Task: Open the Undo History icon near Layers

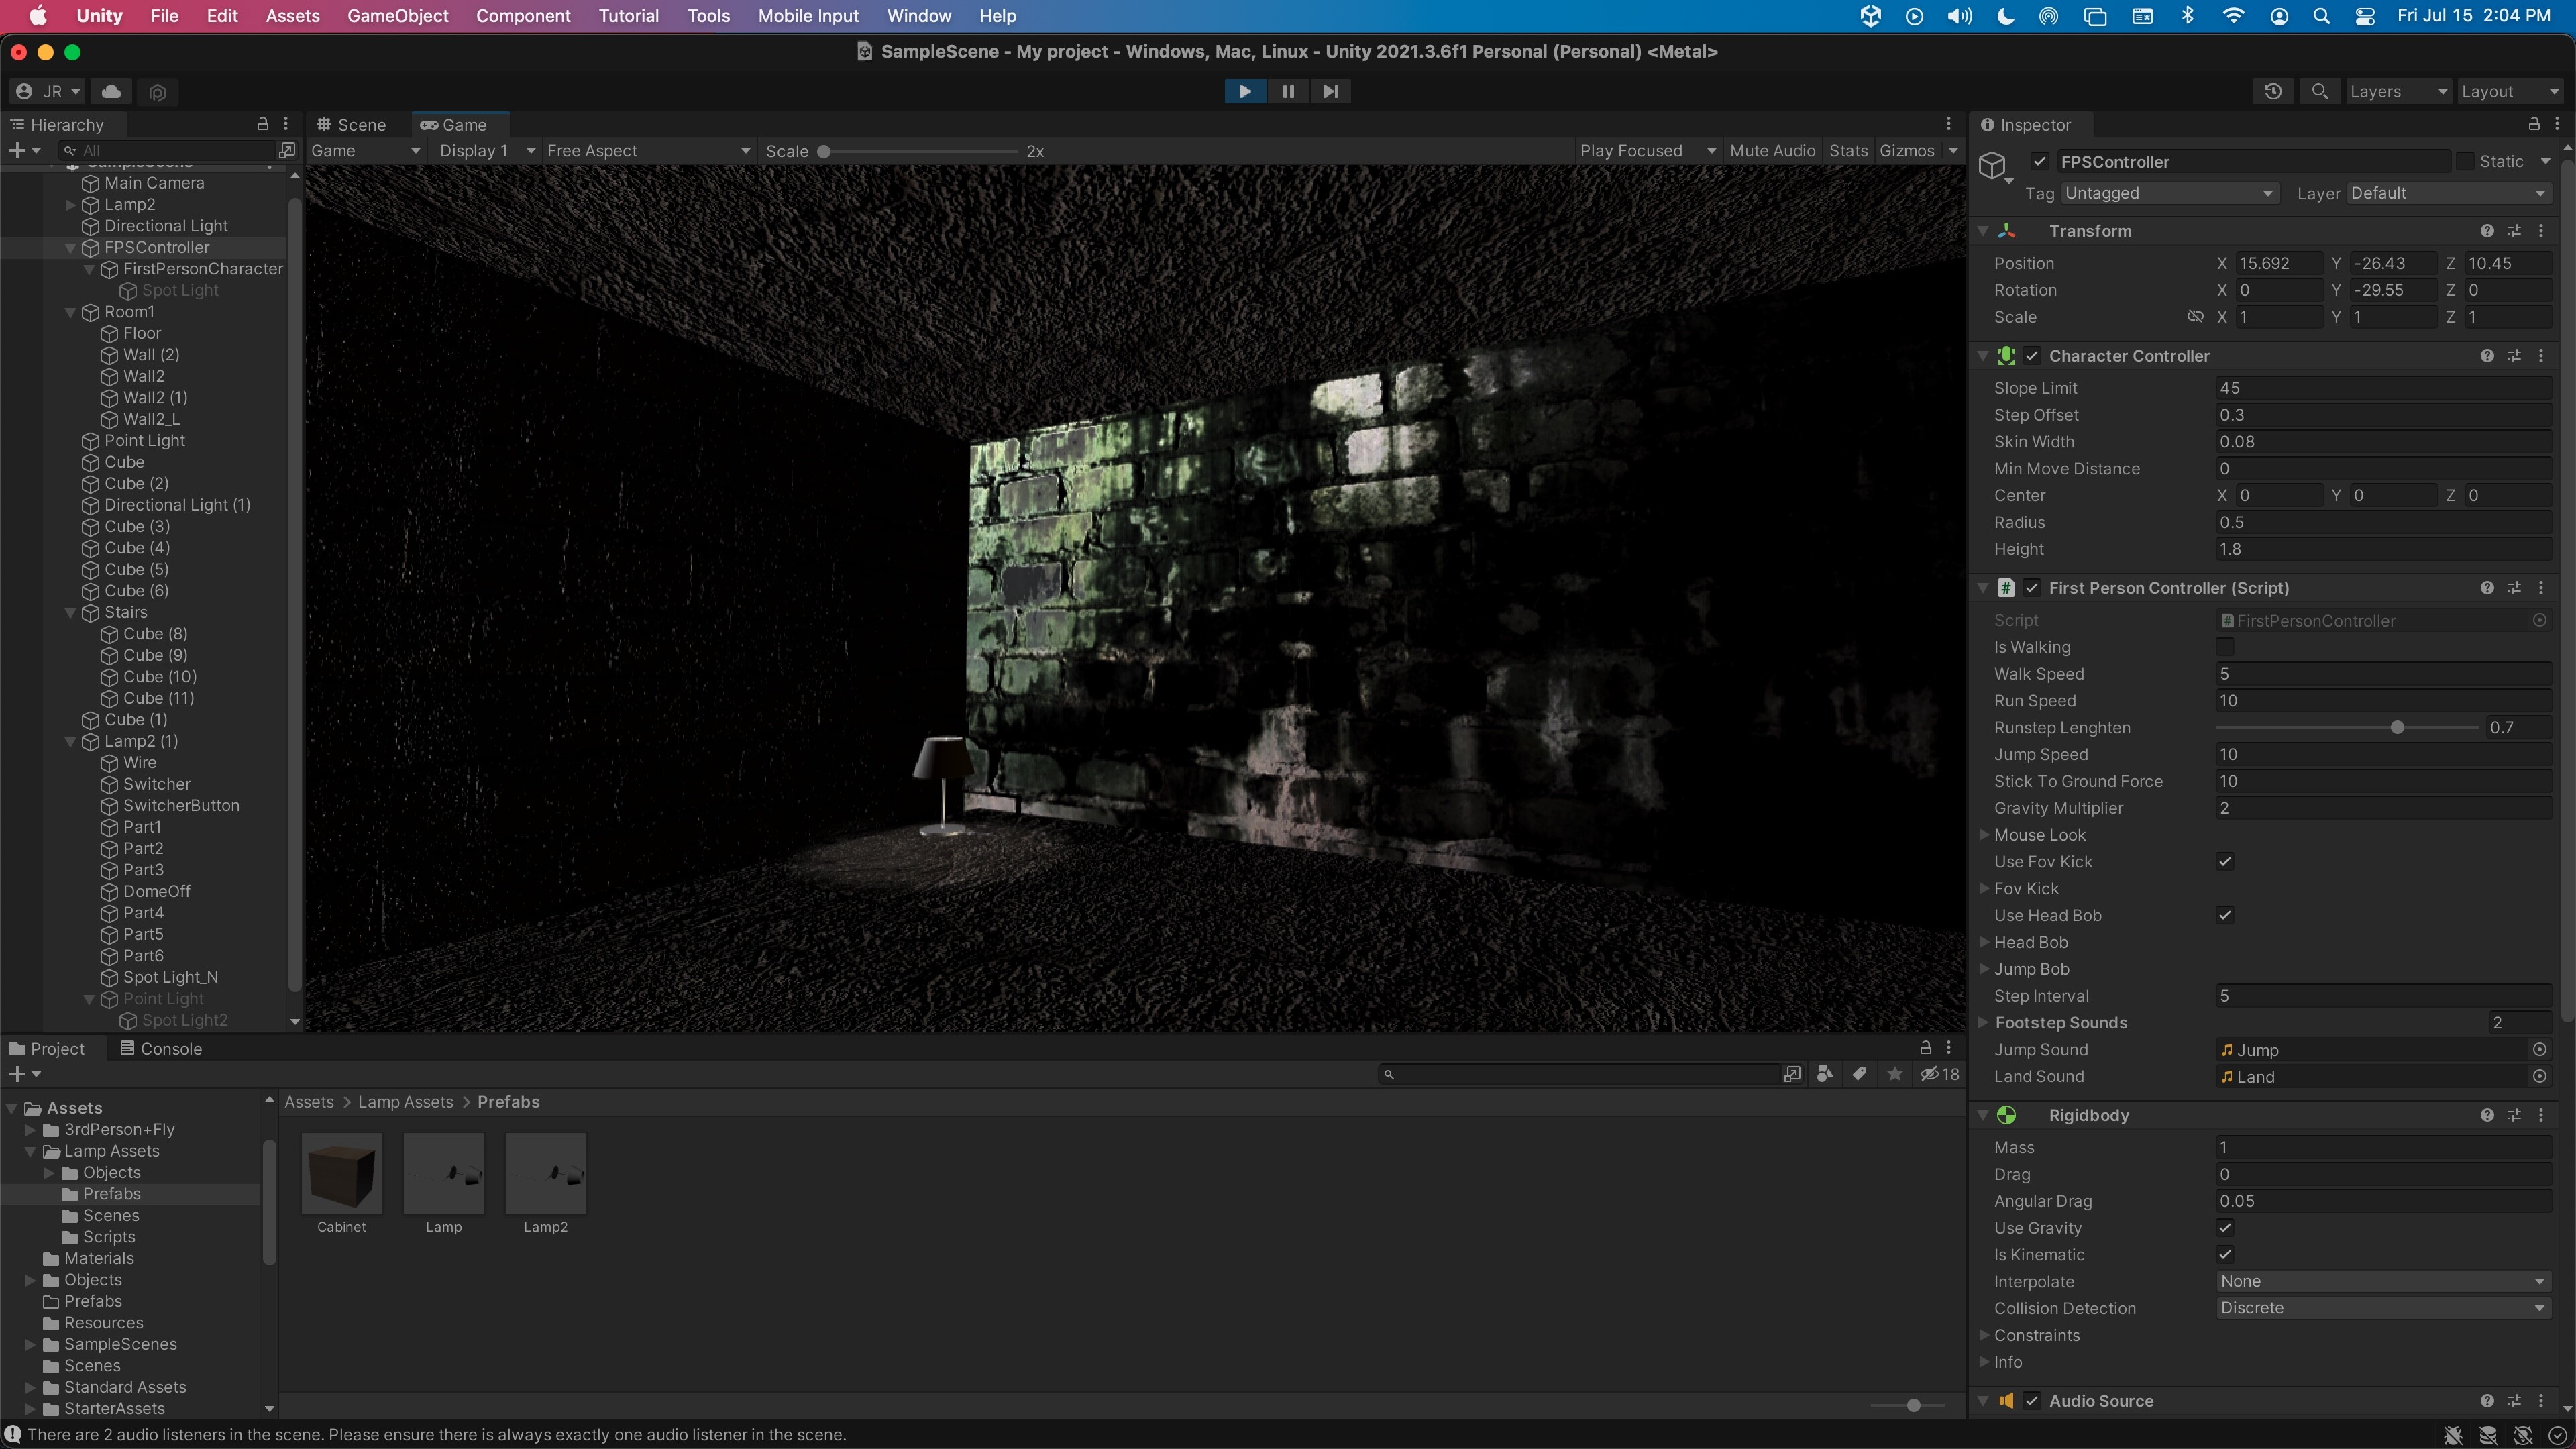Action: (x=2274, y=91)
